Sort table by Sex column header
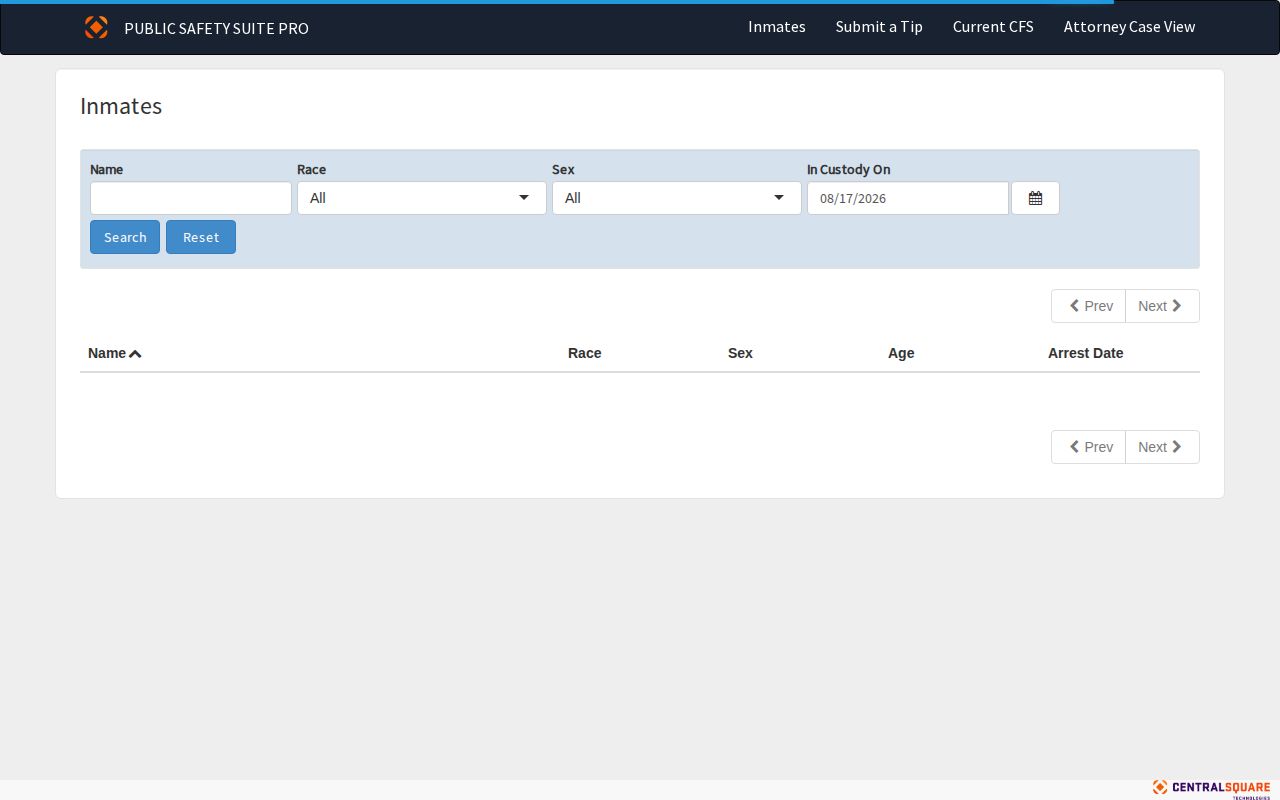 click(740, 353)
